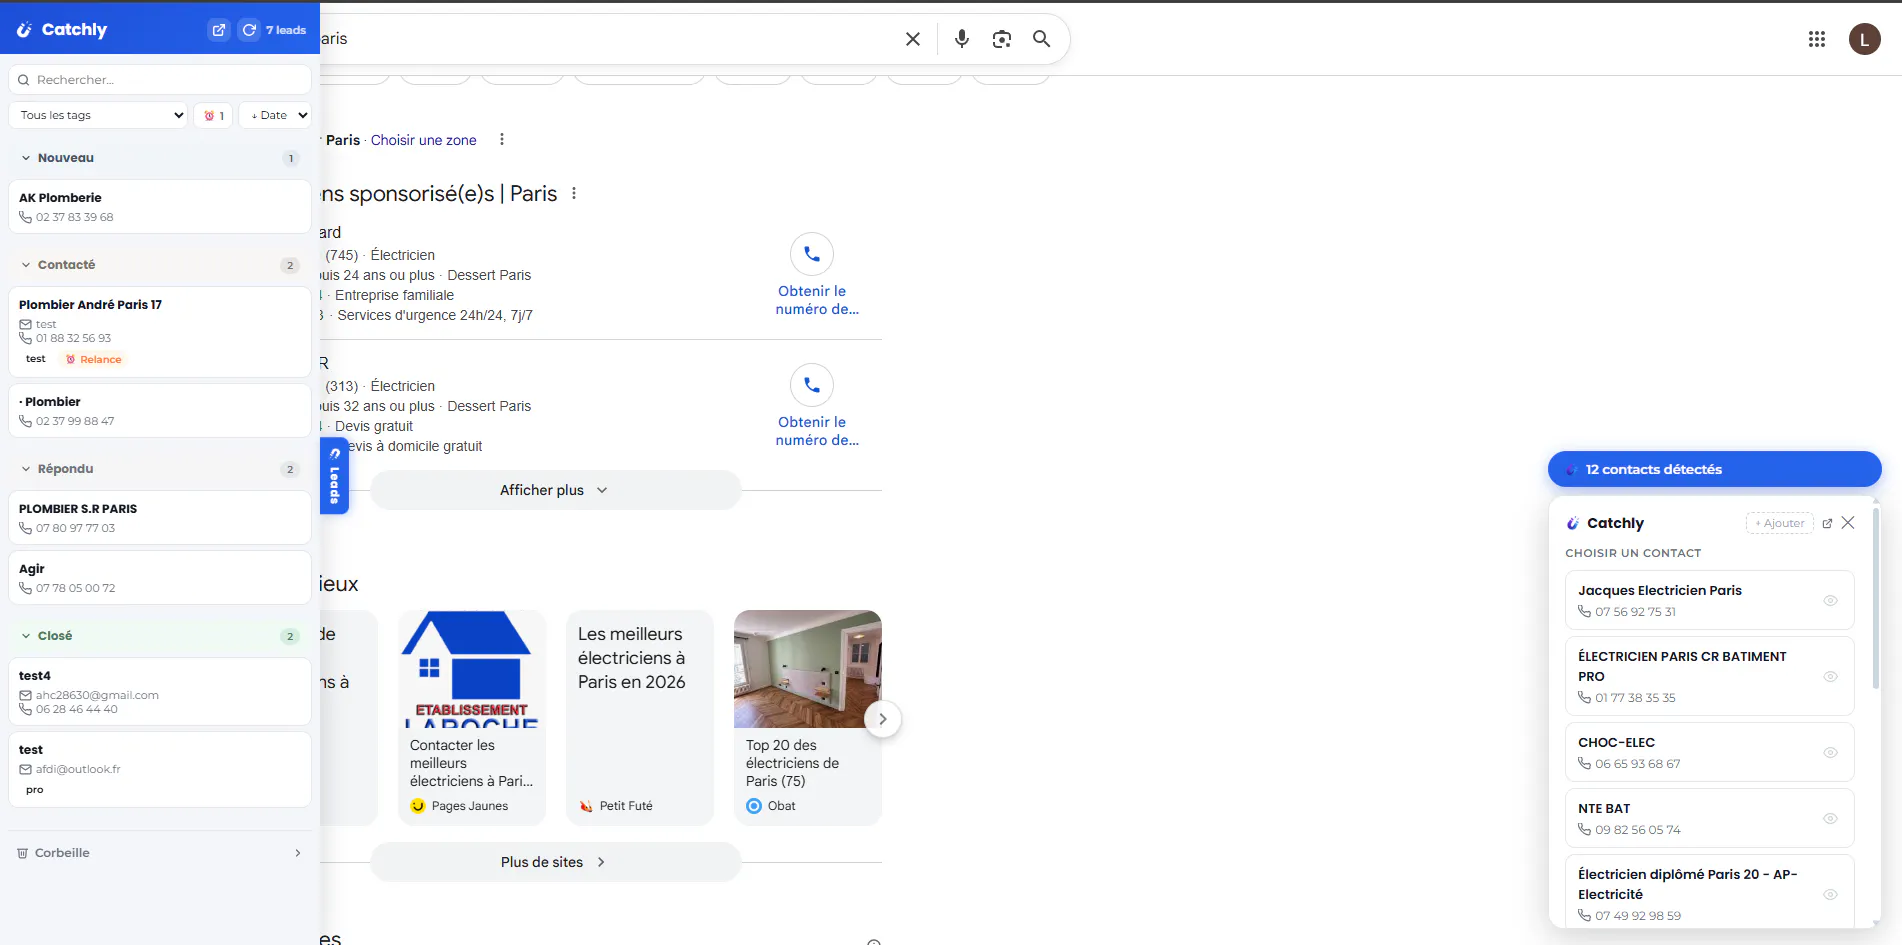Click the Relance tag on Plombier André
The width and height of the screenshot is (1902, 945).
coord(94,360)
